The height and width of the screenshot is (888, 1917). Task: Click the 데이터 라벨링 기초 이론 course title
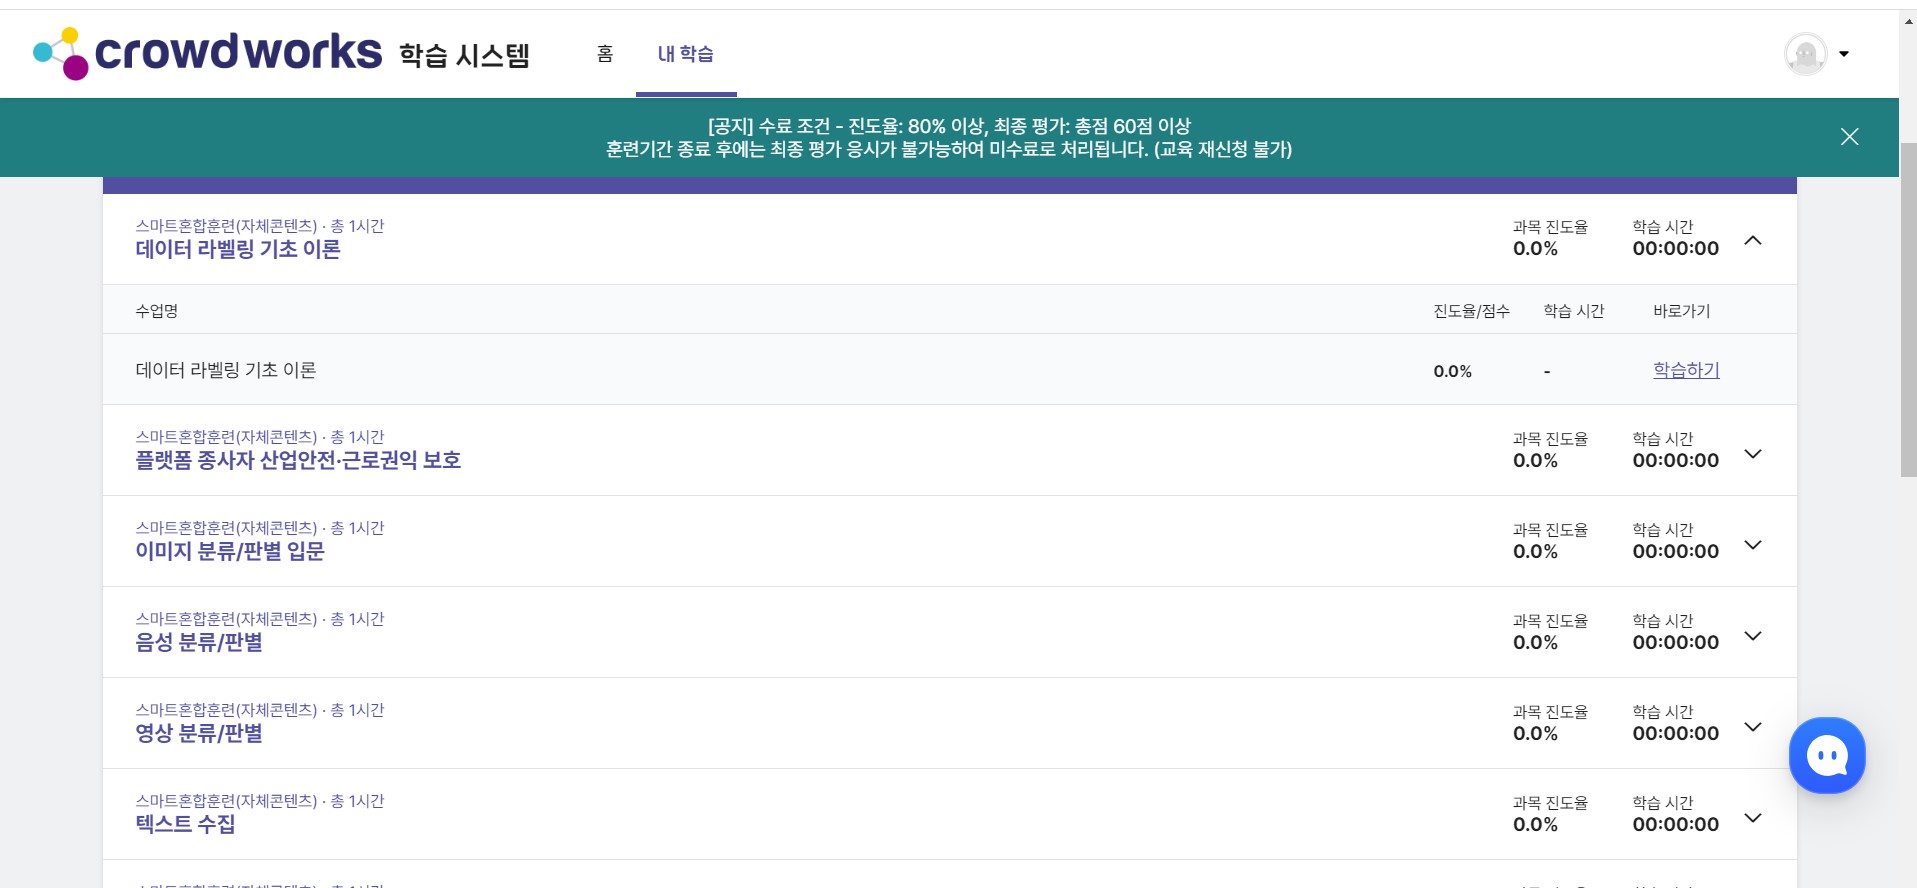[x=238, y=249]
